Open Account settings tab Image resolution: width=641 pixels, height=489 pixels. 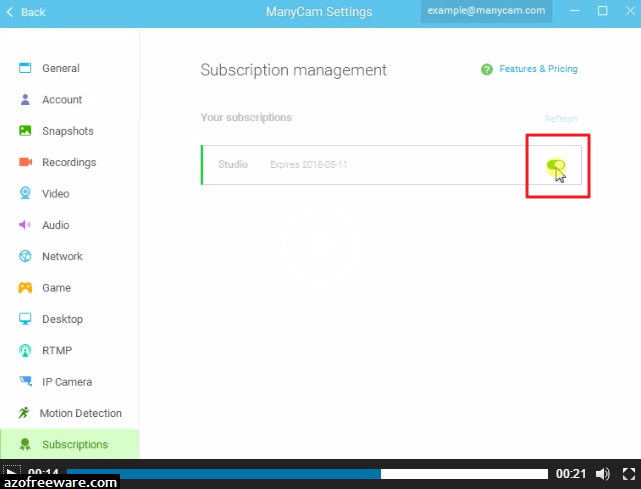tap(69, 99)
